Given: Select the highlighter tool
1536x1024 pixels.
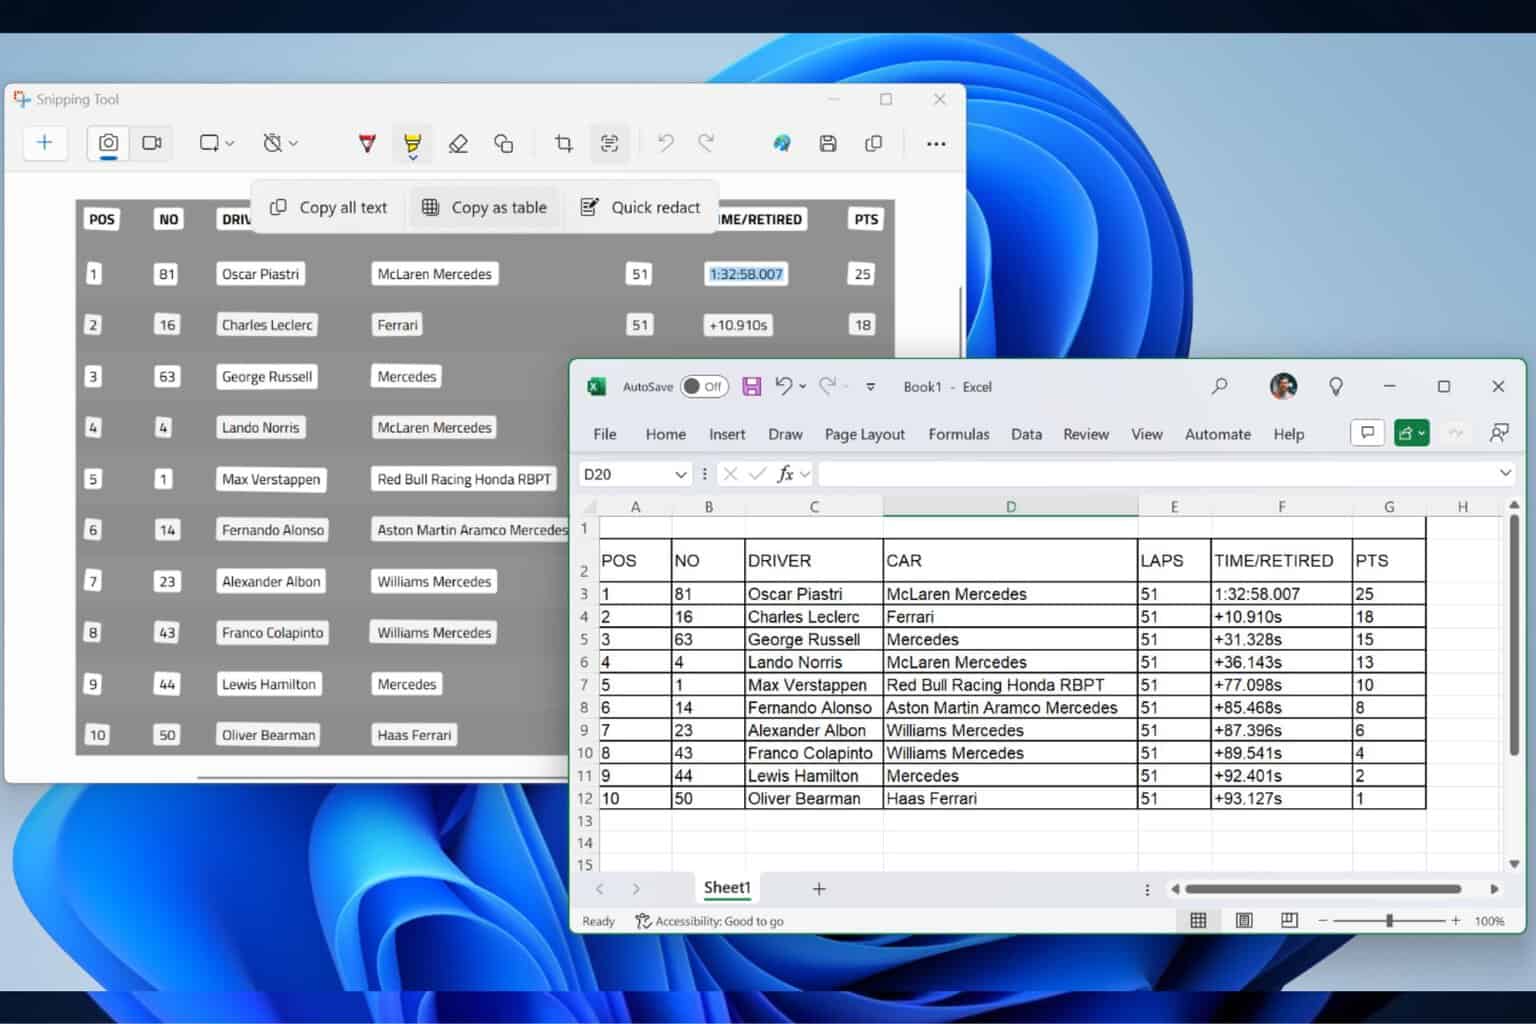Looking at the screenshot, I should tap(412, 144).
